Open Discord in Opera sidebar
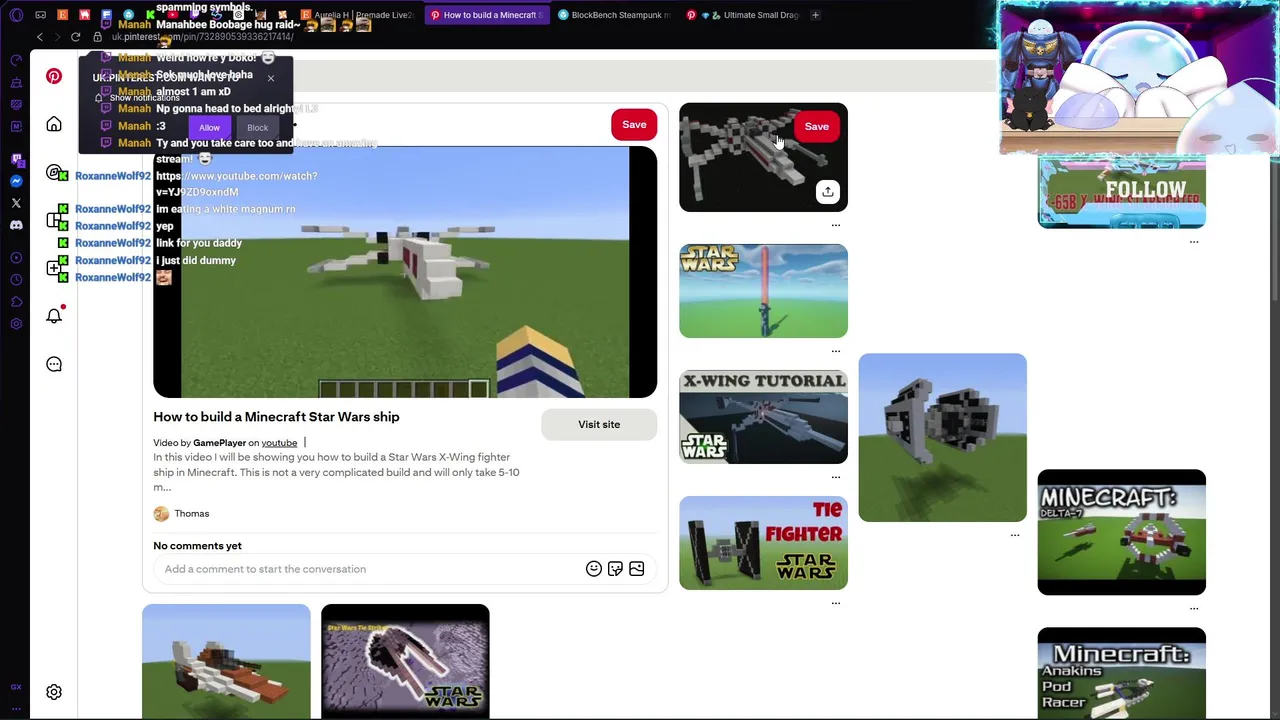 (16, 225)
